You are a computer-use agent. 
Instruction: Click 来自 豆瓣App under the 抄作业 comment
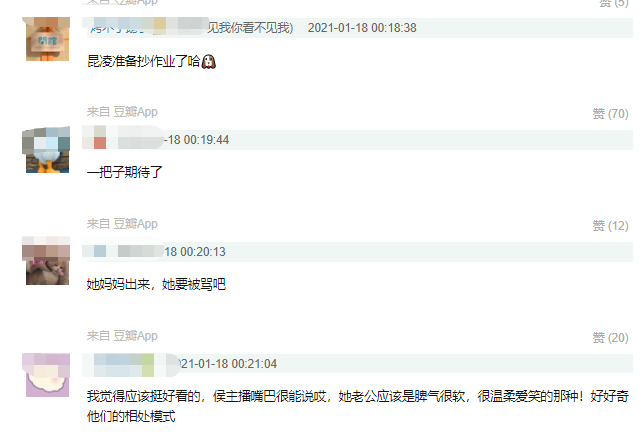tap(122, 112)
